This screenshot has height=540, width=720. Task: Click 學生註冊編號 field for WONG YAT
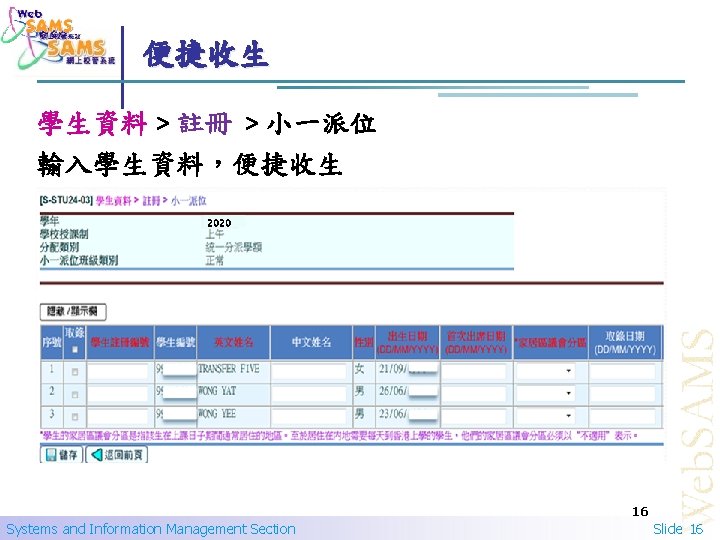[x=118, y=394]
